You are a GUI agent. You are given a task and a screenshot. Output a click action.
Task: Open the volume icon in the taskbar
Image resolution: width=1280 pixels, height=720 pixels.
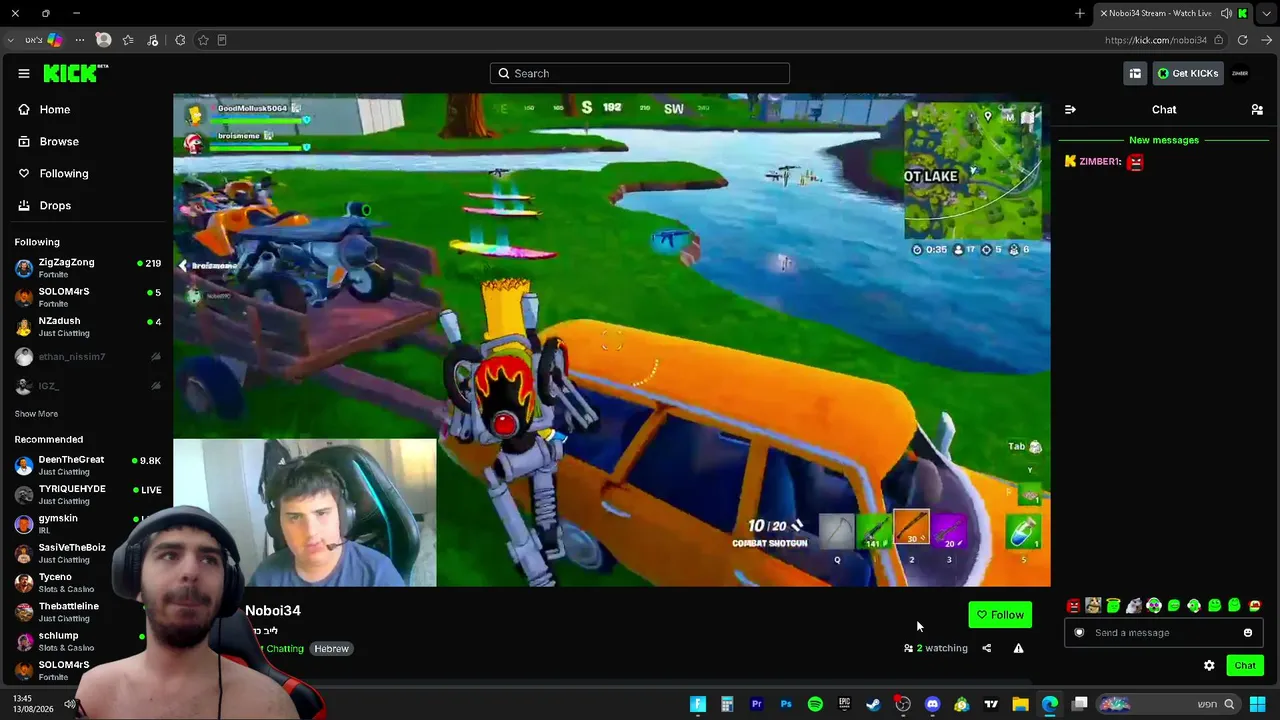[x=70, y=704]
